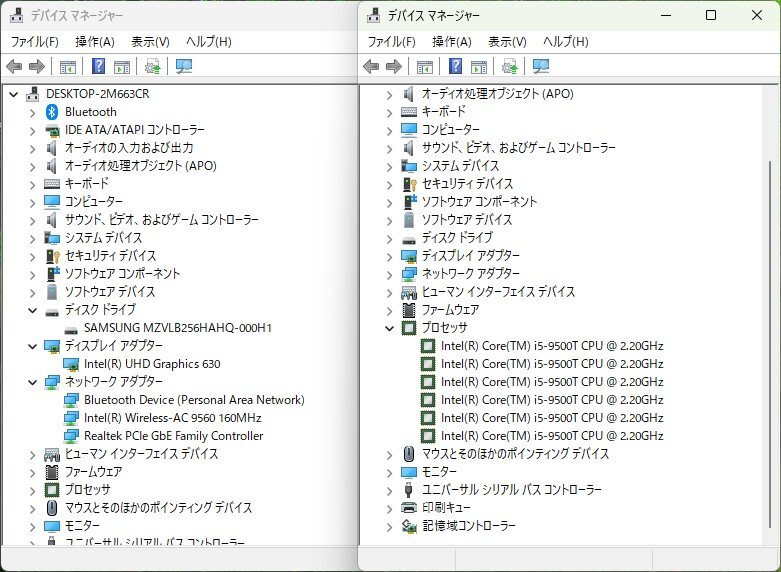The width and height of the screenshot is (781, 572).
Task: Open ファイル(F) menu in right window
Action: [x=391, y=41]
